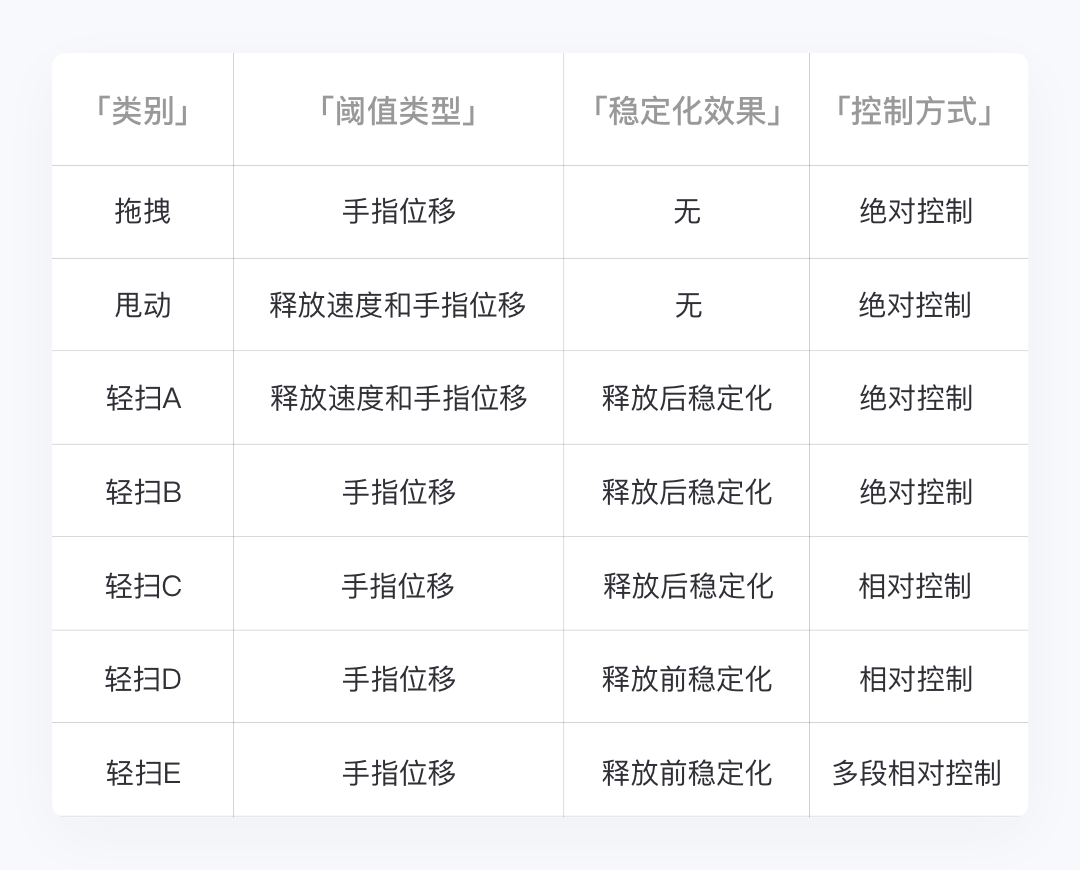
Task: Click the 轻扫B row label
Action: pos(143,492)
